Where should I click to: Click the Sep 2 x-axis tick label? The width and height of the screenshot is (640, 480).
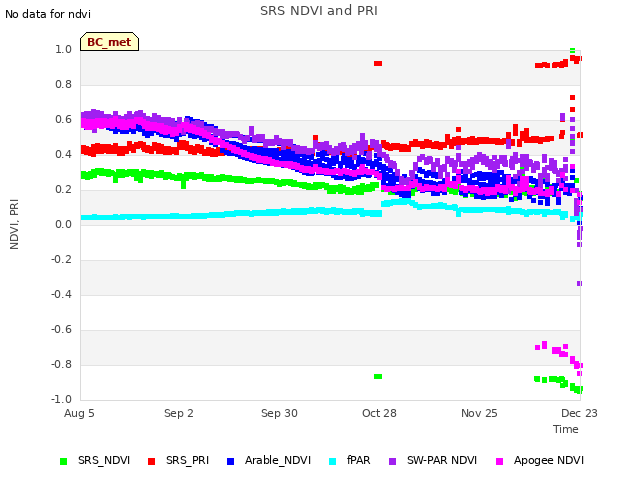(179, 413)
